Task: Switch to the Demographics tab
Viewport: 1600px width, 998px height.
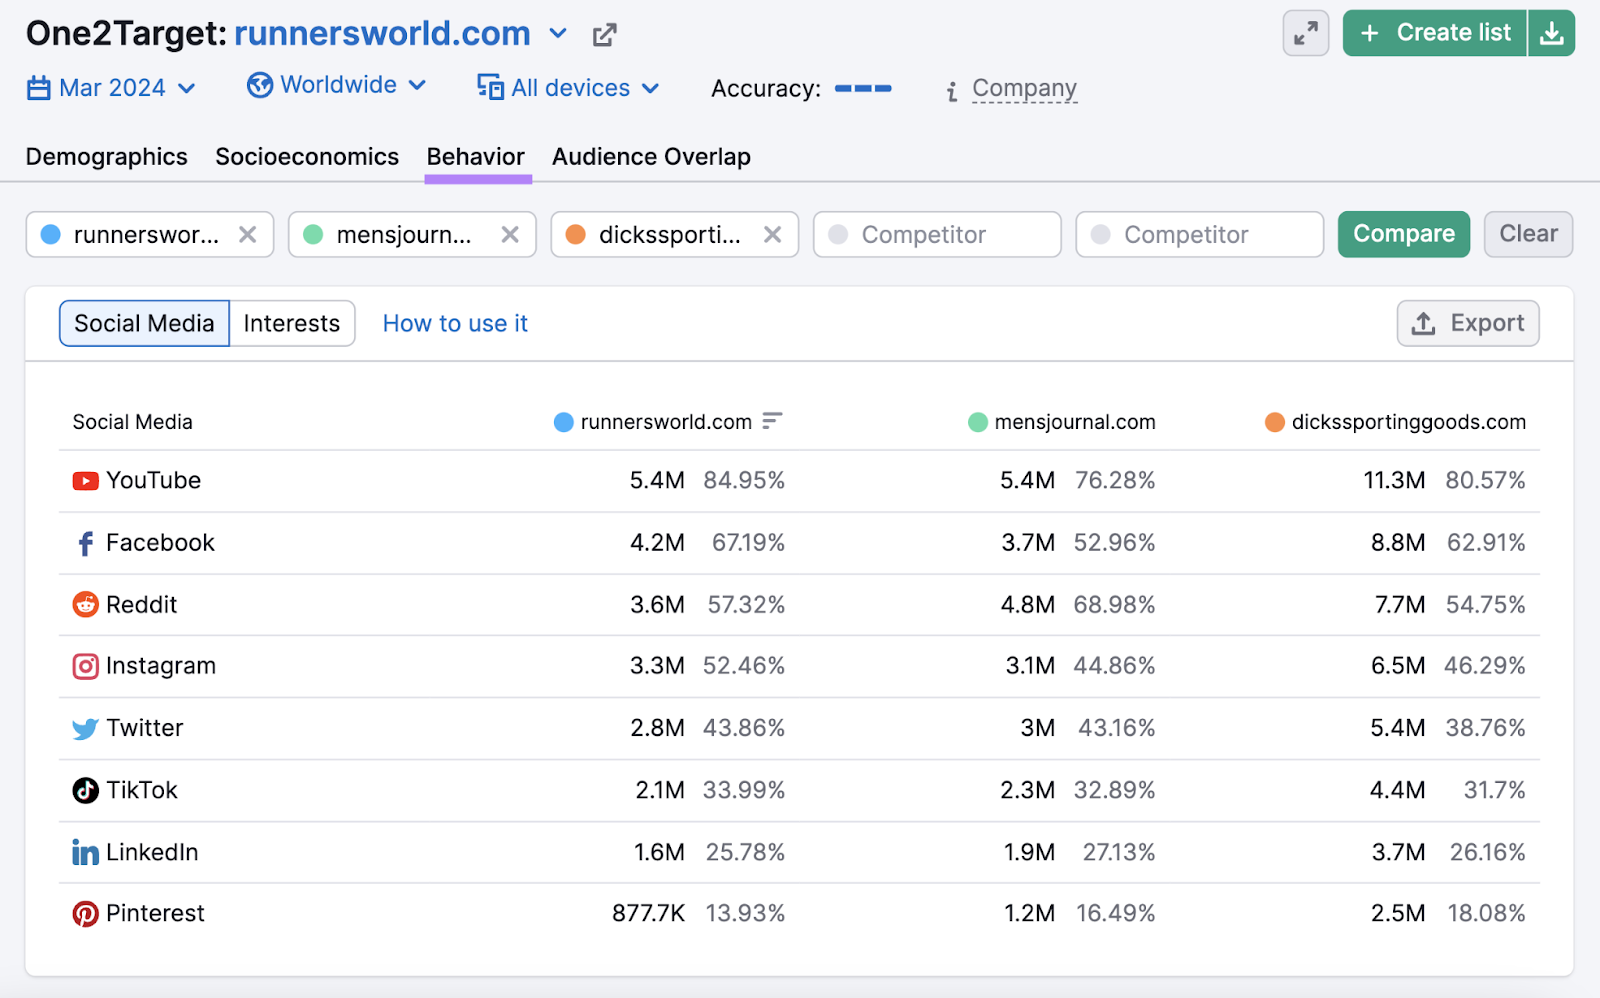Action: [106, 157]
